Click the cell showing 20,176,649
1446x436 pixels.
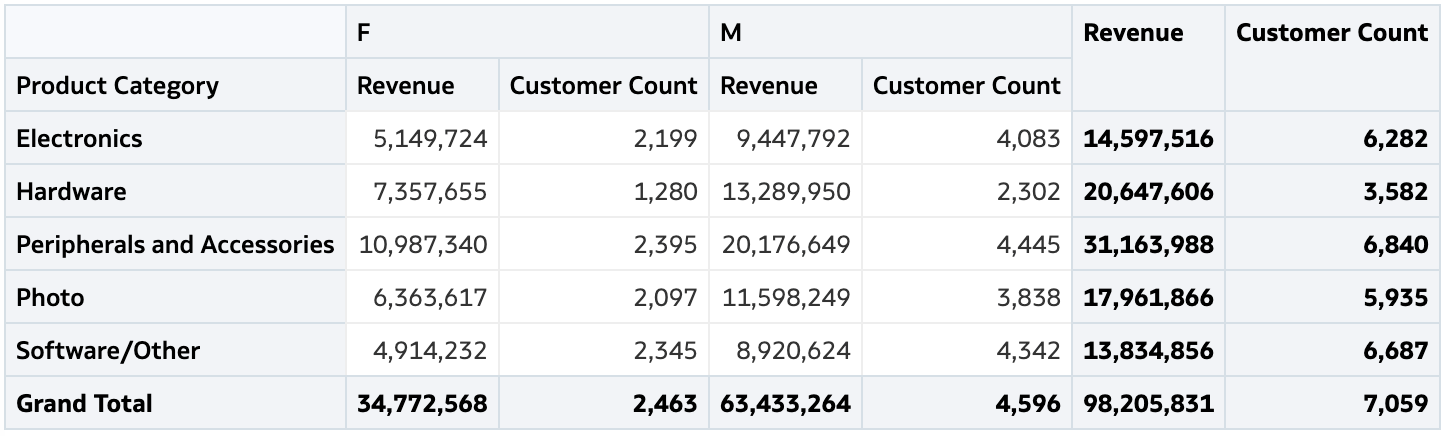pos(785,244)
